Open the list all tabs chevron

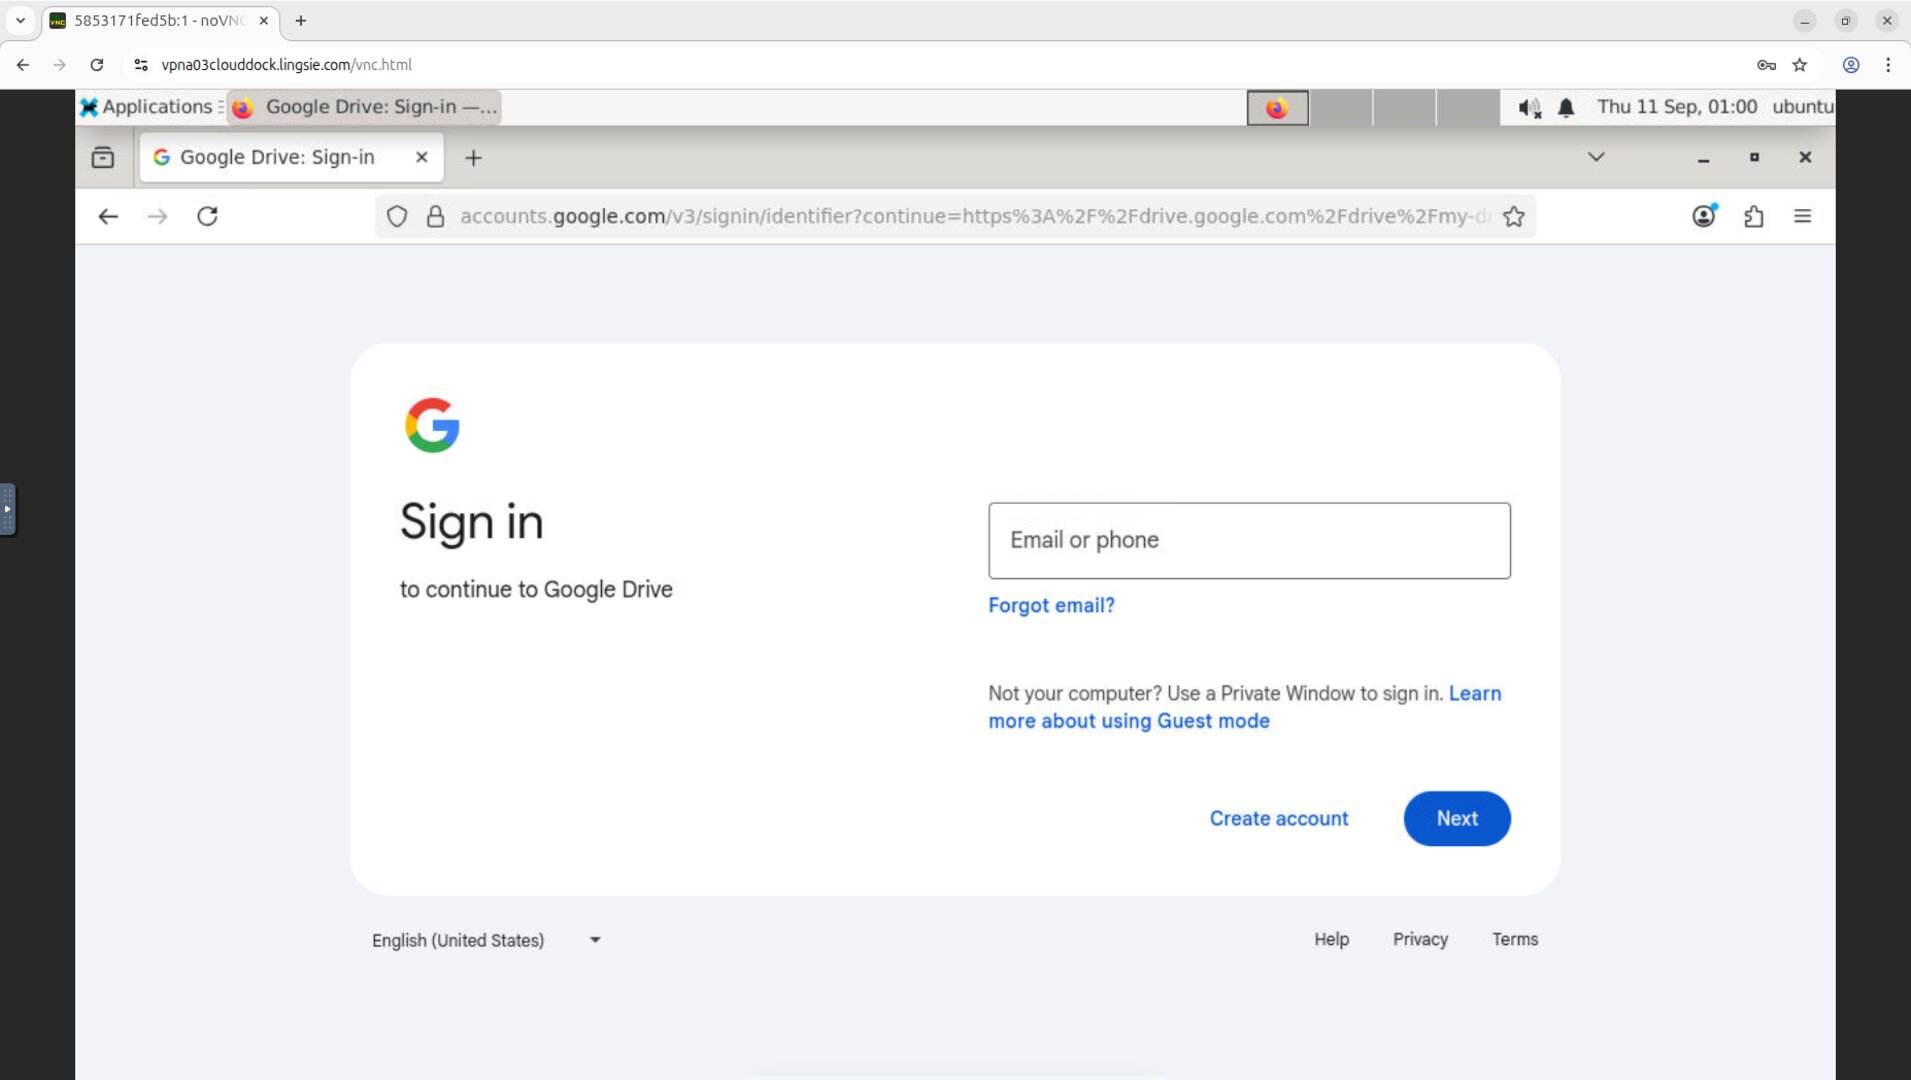click(1596, 157)
